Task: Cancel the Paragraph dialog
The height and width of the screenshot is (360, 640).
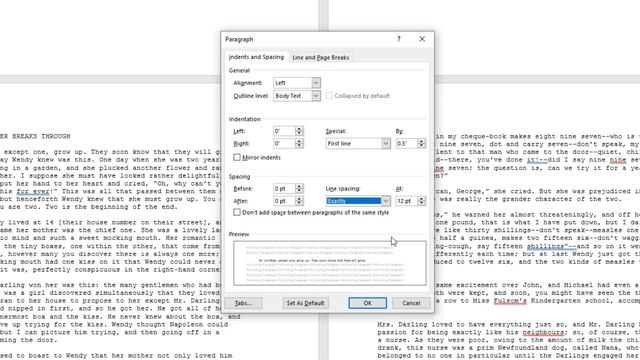Action: pyautogui.click(x=411, y=303)
